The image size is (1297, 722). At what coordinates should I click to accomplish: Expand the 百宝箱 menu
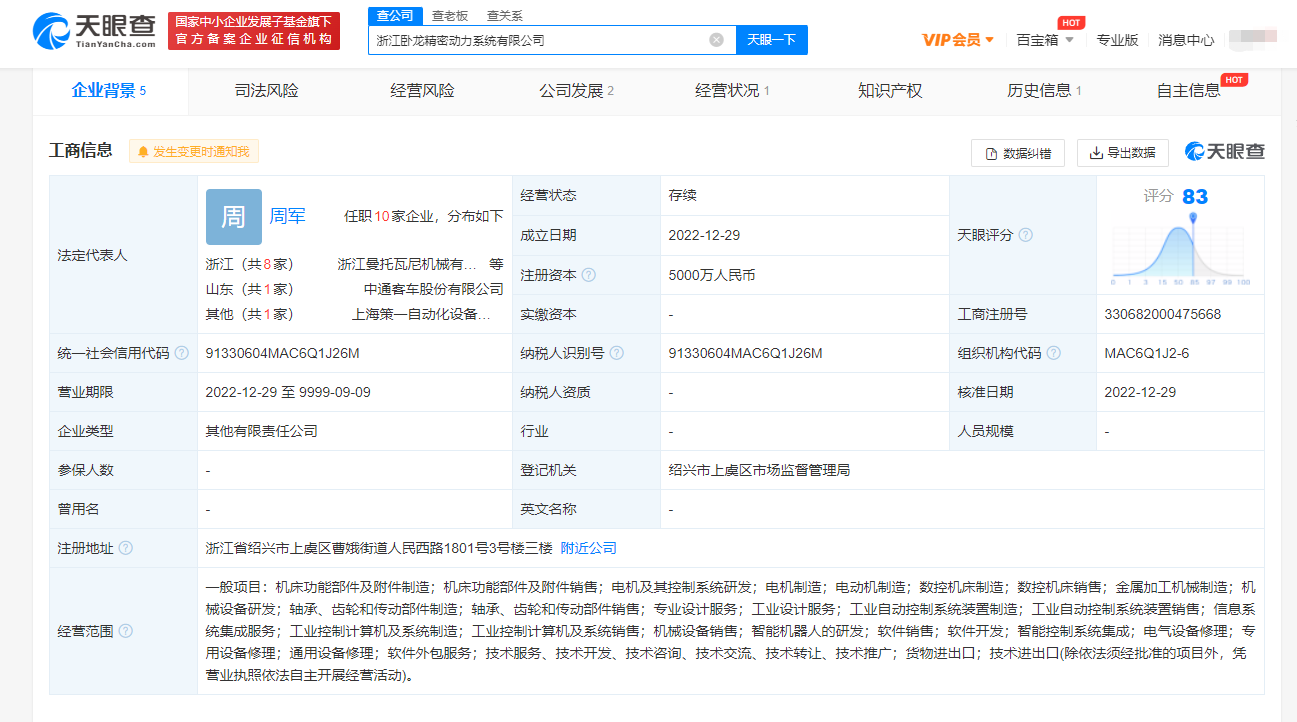pyautogui.click(x=1045, y=40)
